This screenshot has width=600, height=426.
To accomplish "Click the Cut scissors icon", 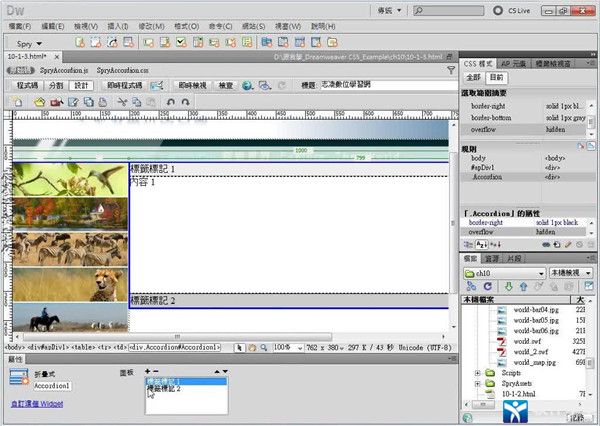I will pyautogui.click(x=122, y=102).
